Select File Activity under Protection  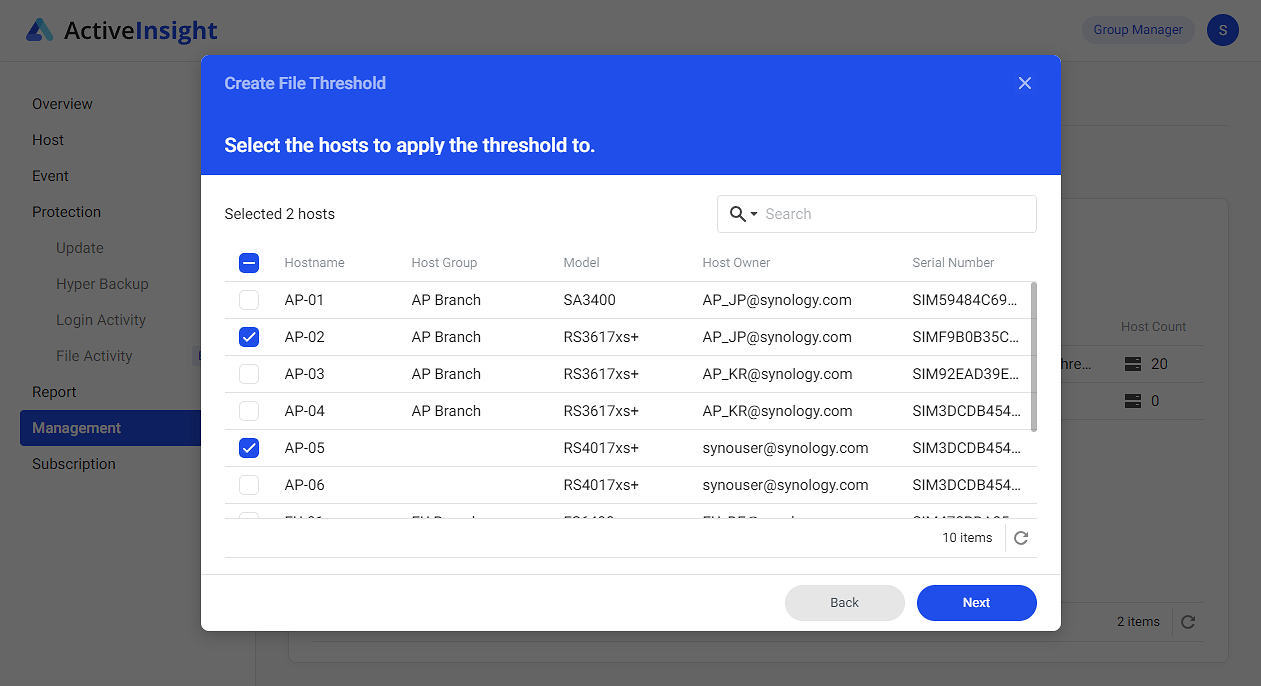[x=95, y=355]
